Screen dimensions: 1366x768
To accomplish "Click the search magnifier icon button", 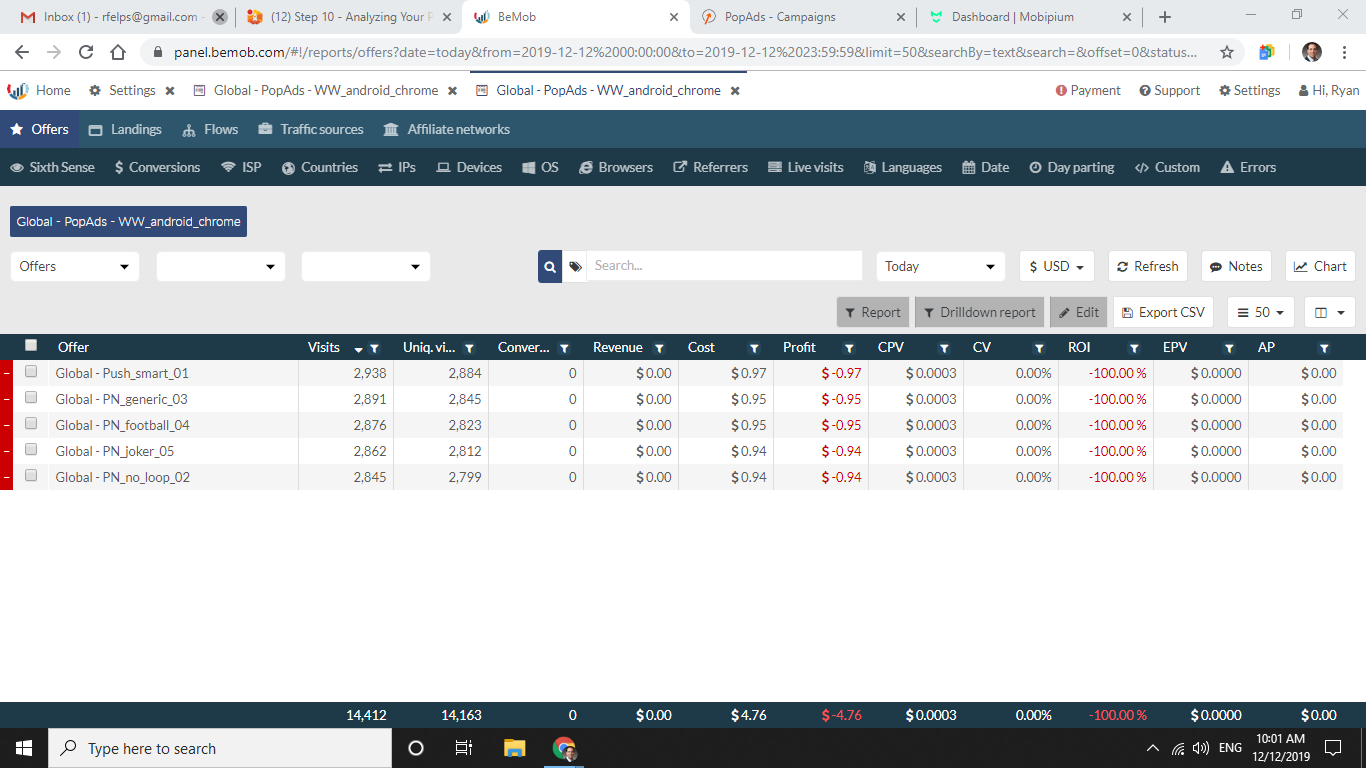I will (x=550, y=266).
